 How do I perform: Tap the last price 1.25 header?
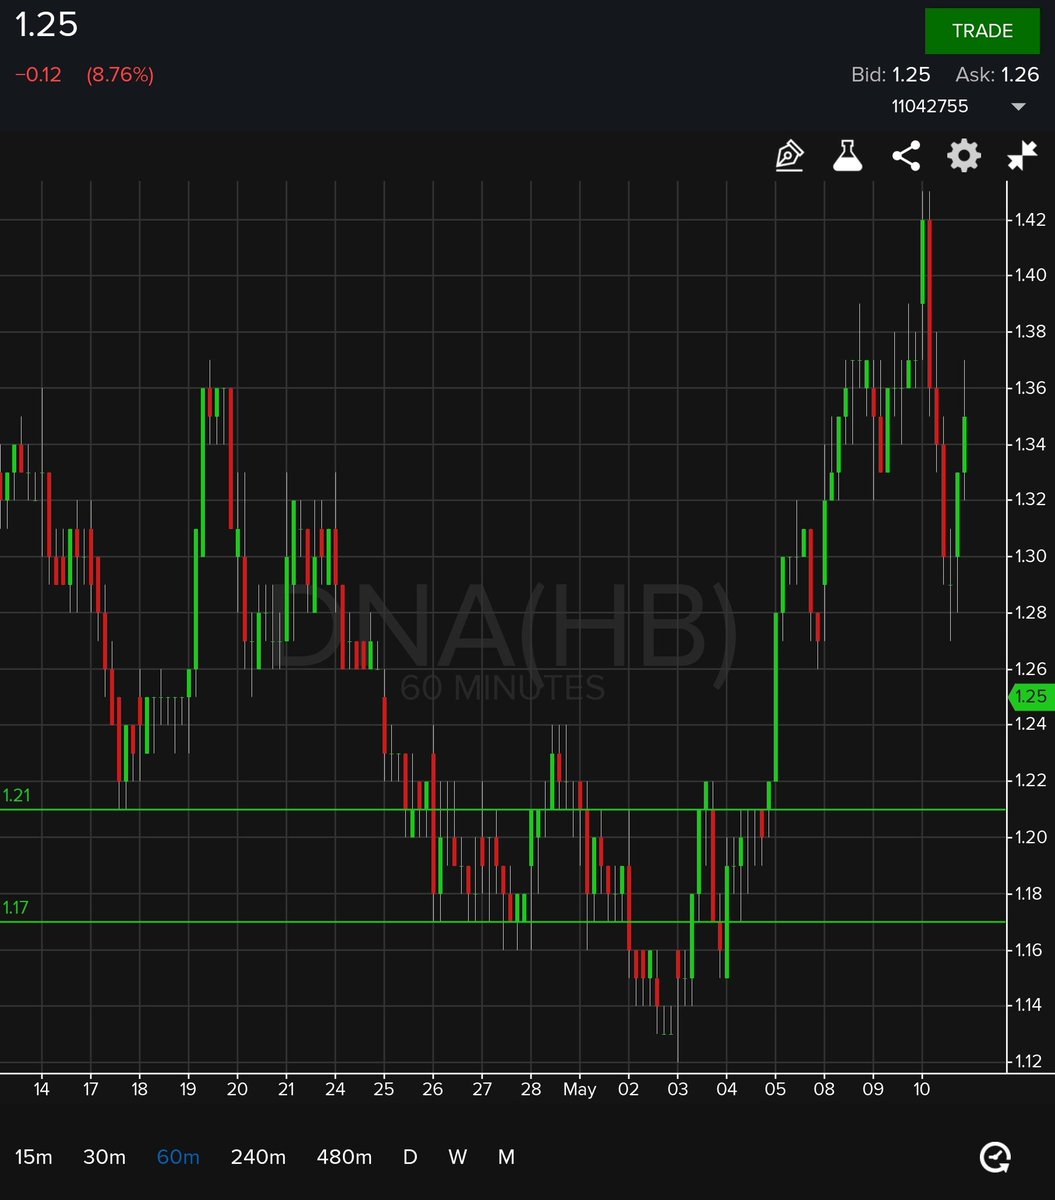(x=46, y=26)
